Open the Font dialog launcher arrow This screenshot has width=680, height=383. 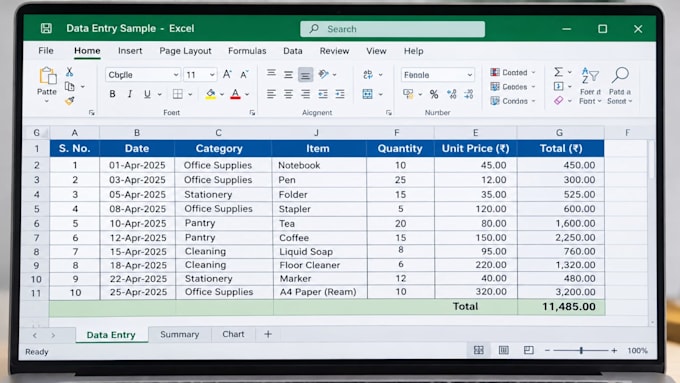click(252, 113)
